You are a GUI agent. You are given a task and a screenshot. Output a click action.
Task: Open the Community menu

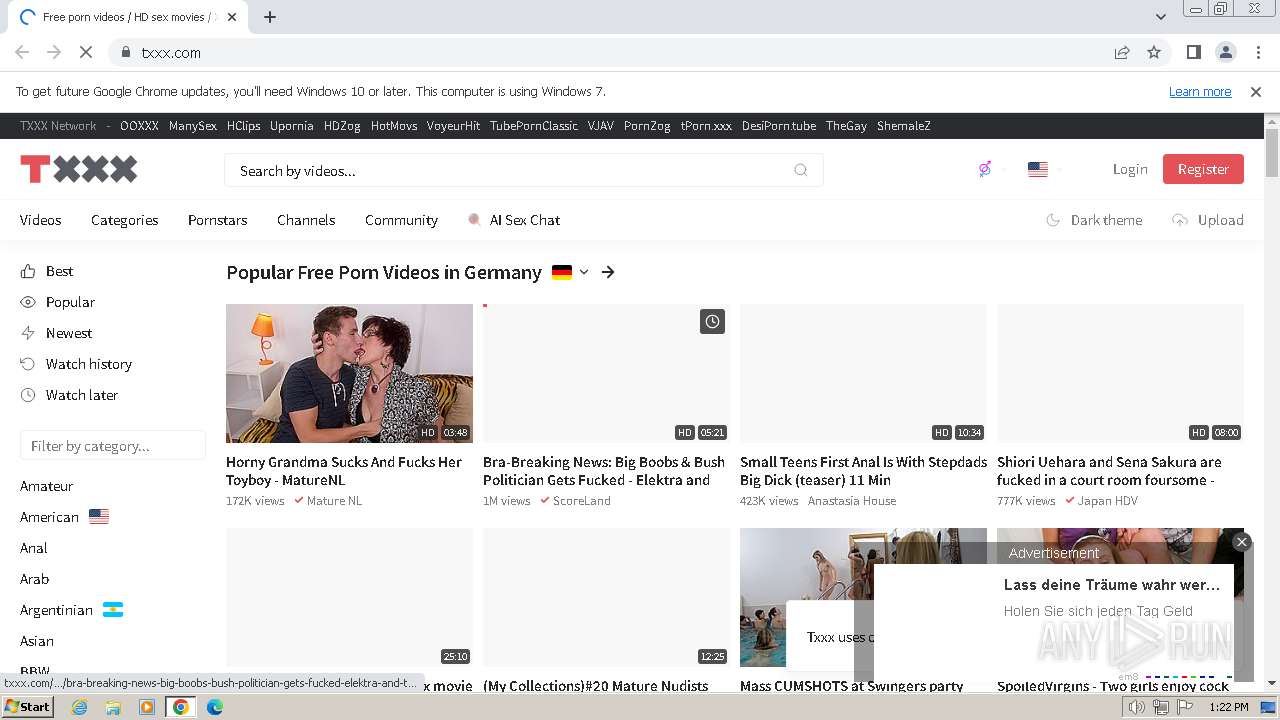(401, 220)
